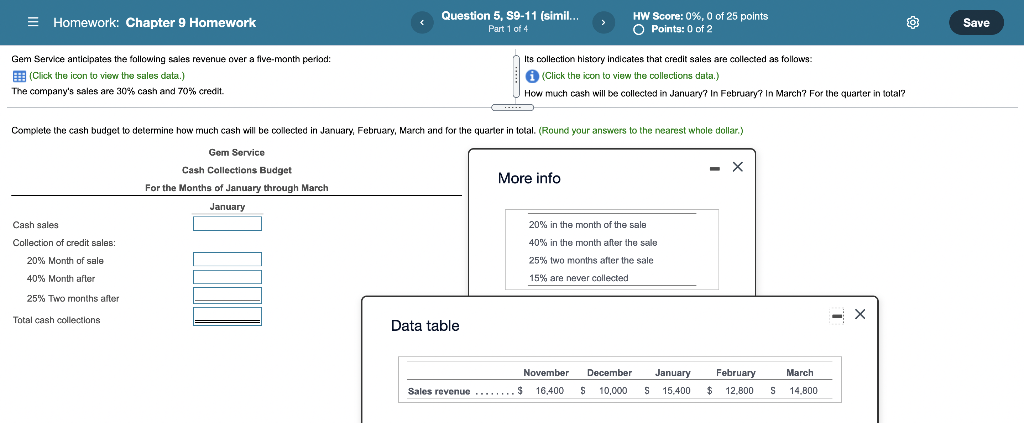
Task: Click the 20% in the month of the sale row
Action: point(587,225)
